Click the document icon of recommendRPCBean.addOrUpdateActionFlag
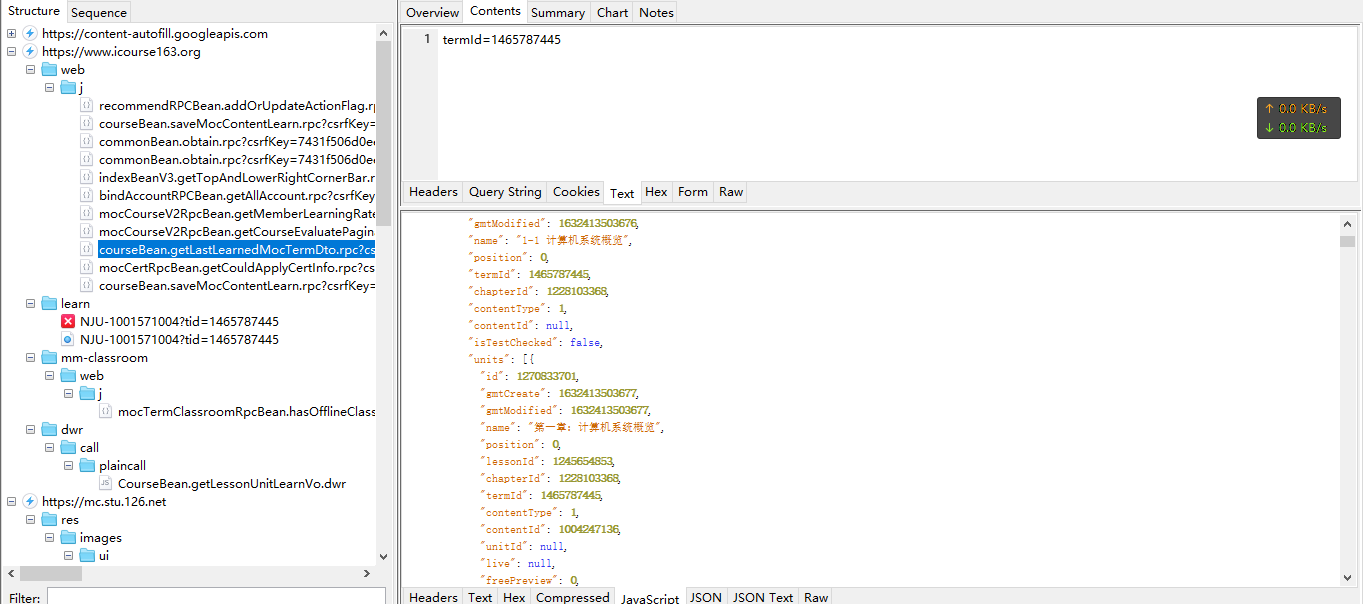1363x604 pixels. [87, 106]
